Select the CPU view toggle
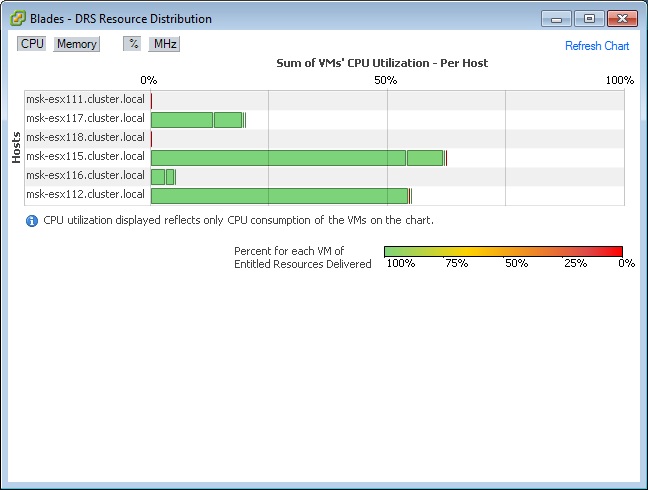The image size is (648, 490). coord(31,44)
